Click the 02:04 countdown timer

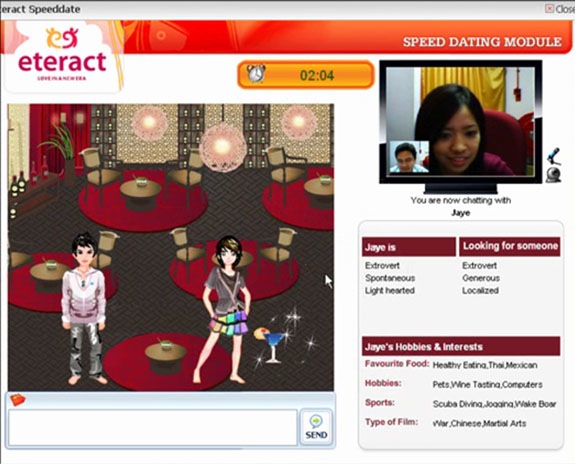point(317,76)
